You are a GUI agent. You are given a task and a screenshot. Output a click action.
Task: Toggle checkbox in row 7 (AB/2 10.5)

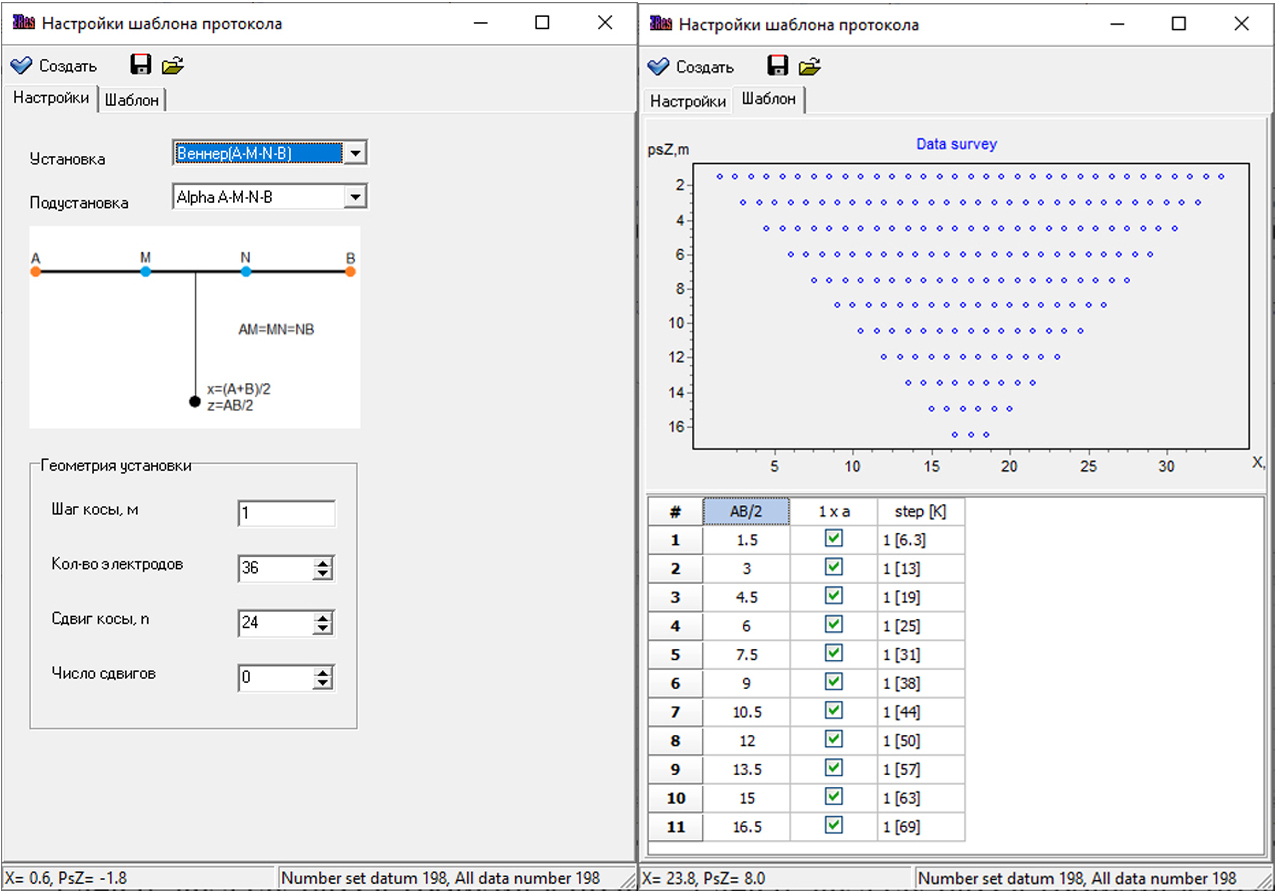tap(834, 711)
